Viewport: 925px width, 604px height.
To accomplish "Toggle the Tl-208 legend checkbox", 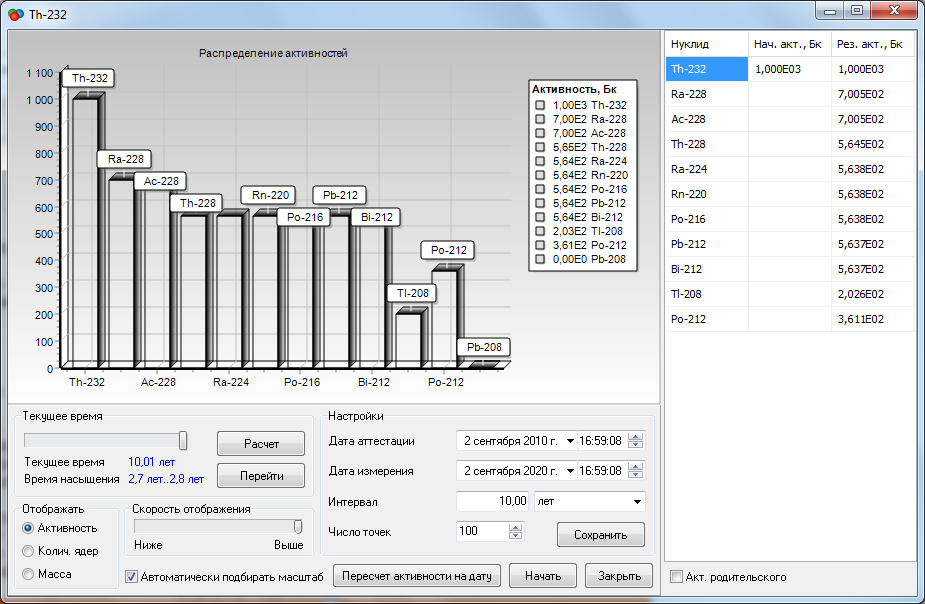I will click(x=540, y=231).
